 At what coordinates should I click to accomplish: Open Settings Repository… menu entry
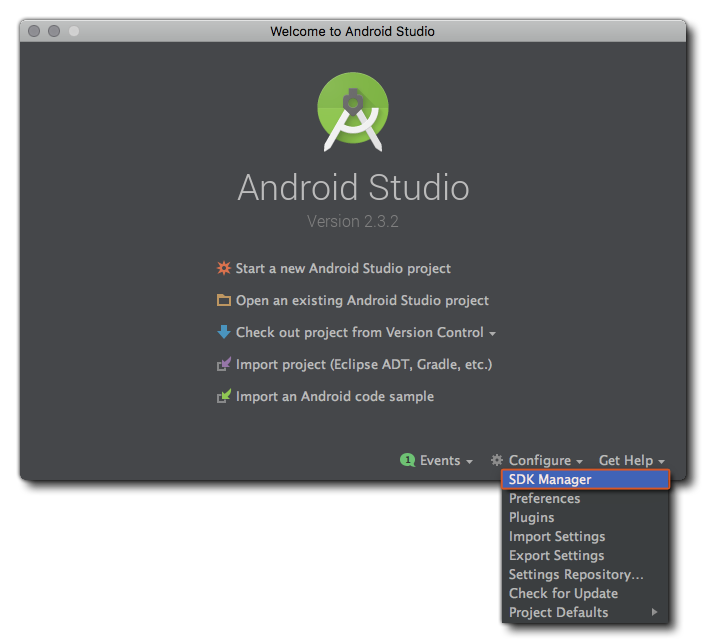click(585, 574)
